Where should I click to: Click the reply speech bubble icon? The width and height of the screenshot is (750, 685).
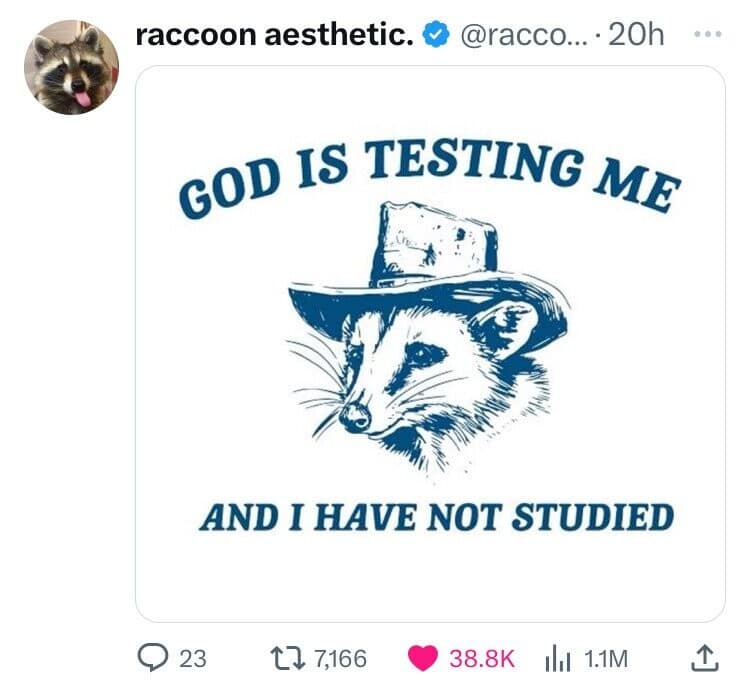pos(151,657)
